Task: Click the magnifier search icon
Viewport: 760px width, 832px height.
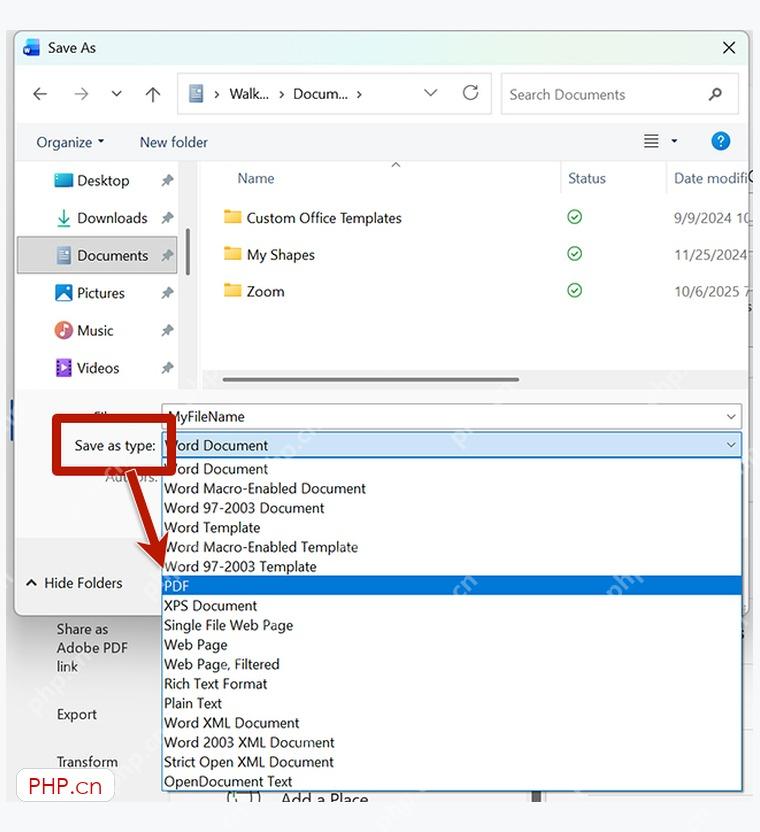Action: tap(715, 94)
